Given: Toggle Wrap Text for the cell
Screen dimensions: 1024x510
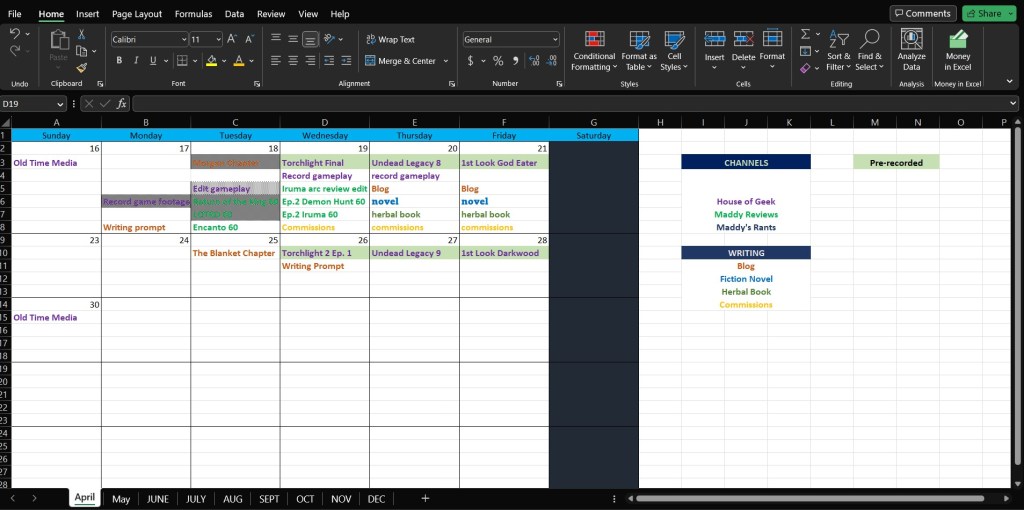Looking at the screenshot, I should (x=389, y=39).
